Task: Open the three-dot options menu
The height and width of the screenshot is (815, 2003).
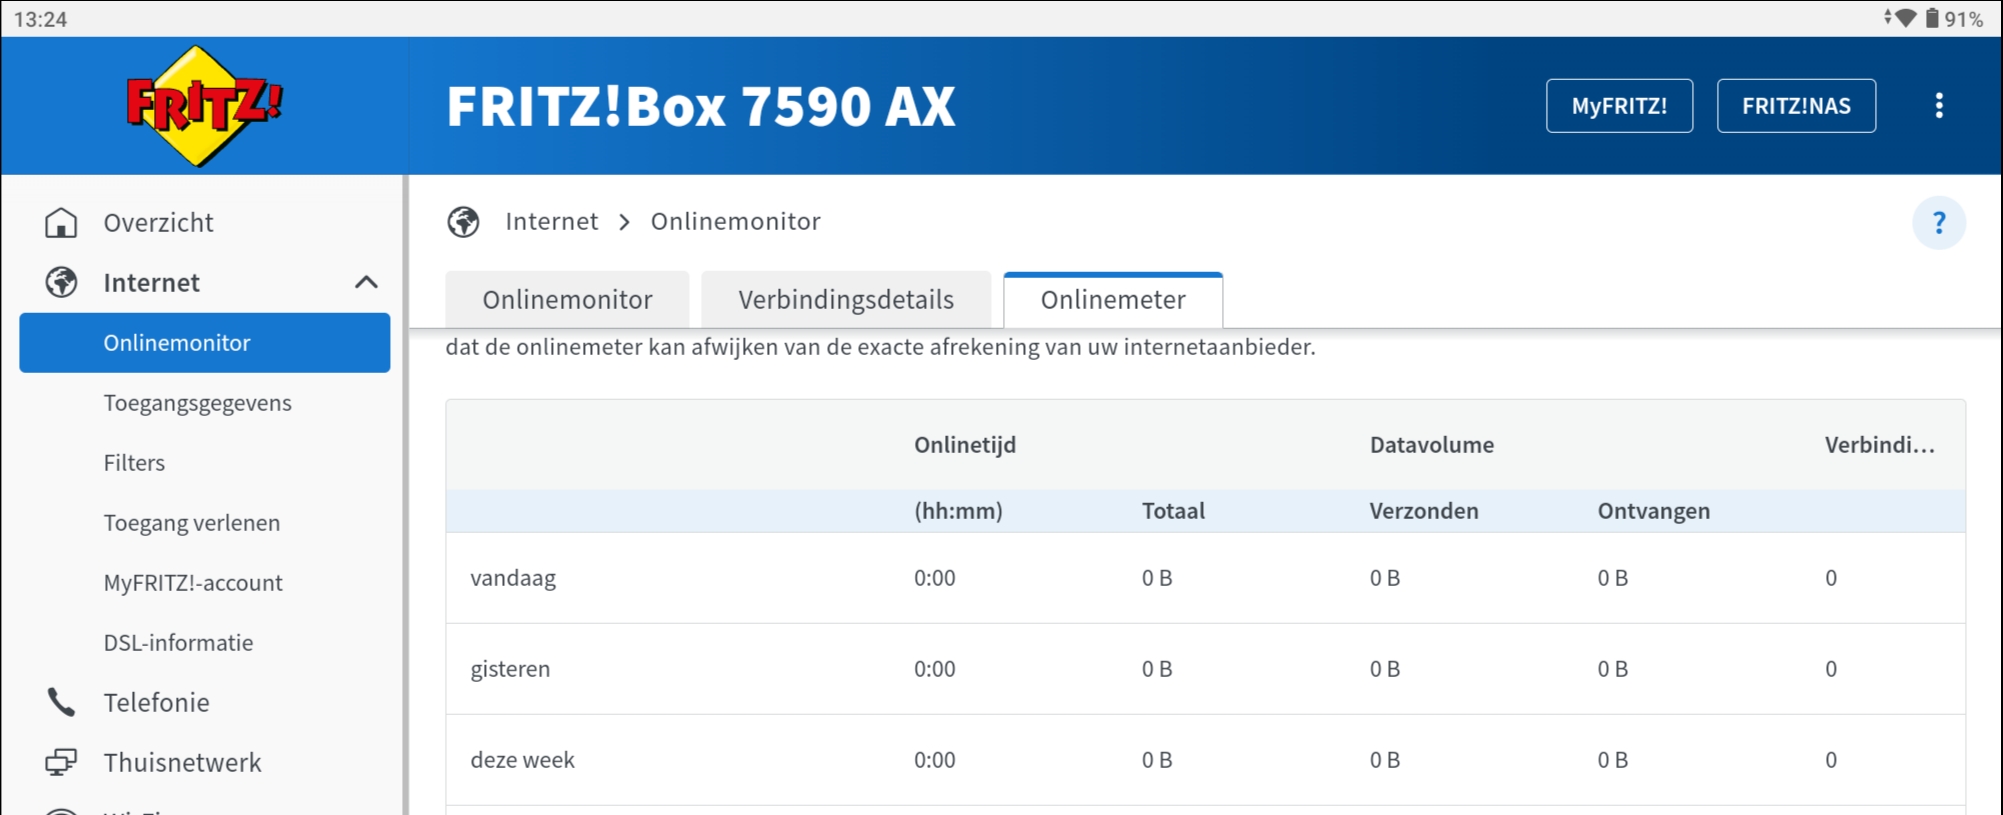Action: click(x=1938, y=106)
